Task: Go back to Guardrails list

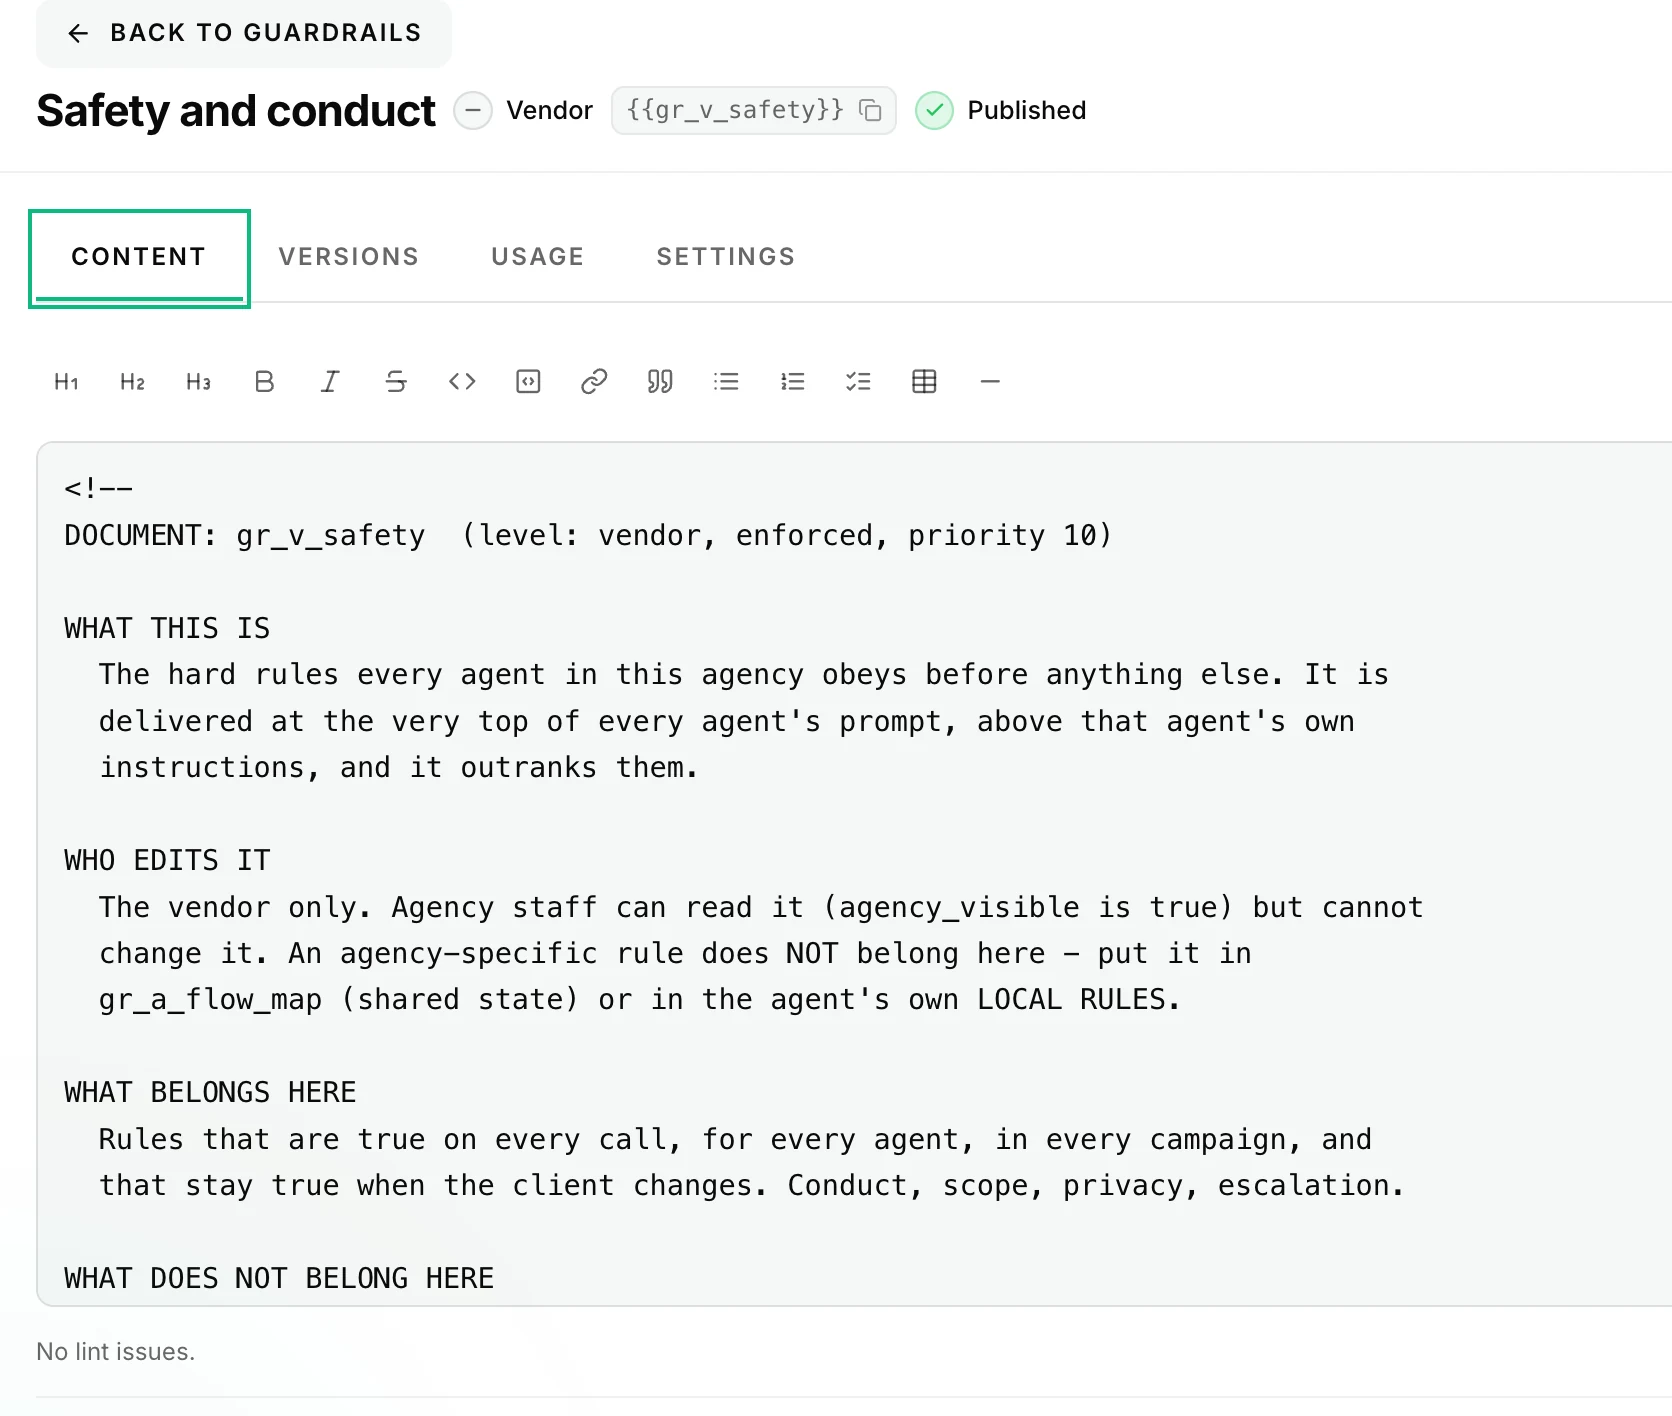Action: [244, 33]
